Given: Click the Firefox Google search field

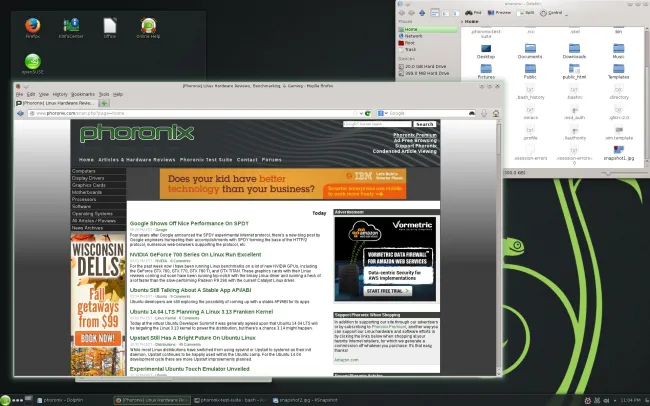Looking at the screenshot, I should pyautogui.click(x=428, y=113).
